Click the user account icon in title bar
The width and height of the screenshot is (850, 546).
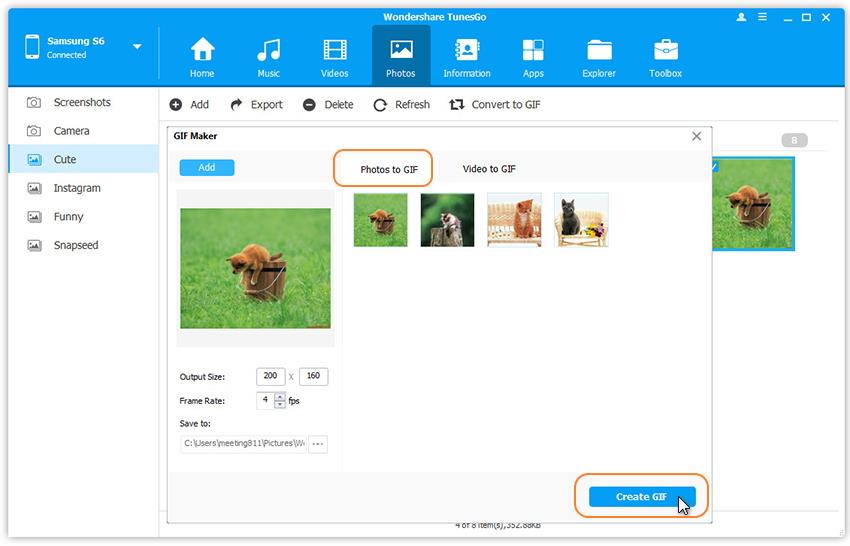(741, 17)
